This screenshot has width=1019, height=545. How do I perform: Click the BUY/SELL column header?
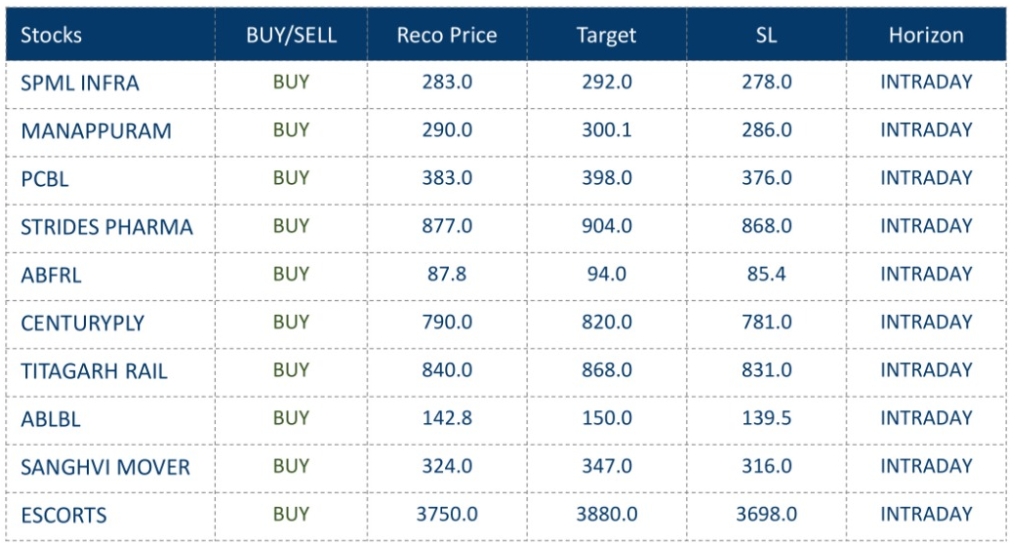click(x=291, y=35)
